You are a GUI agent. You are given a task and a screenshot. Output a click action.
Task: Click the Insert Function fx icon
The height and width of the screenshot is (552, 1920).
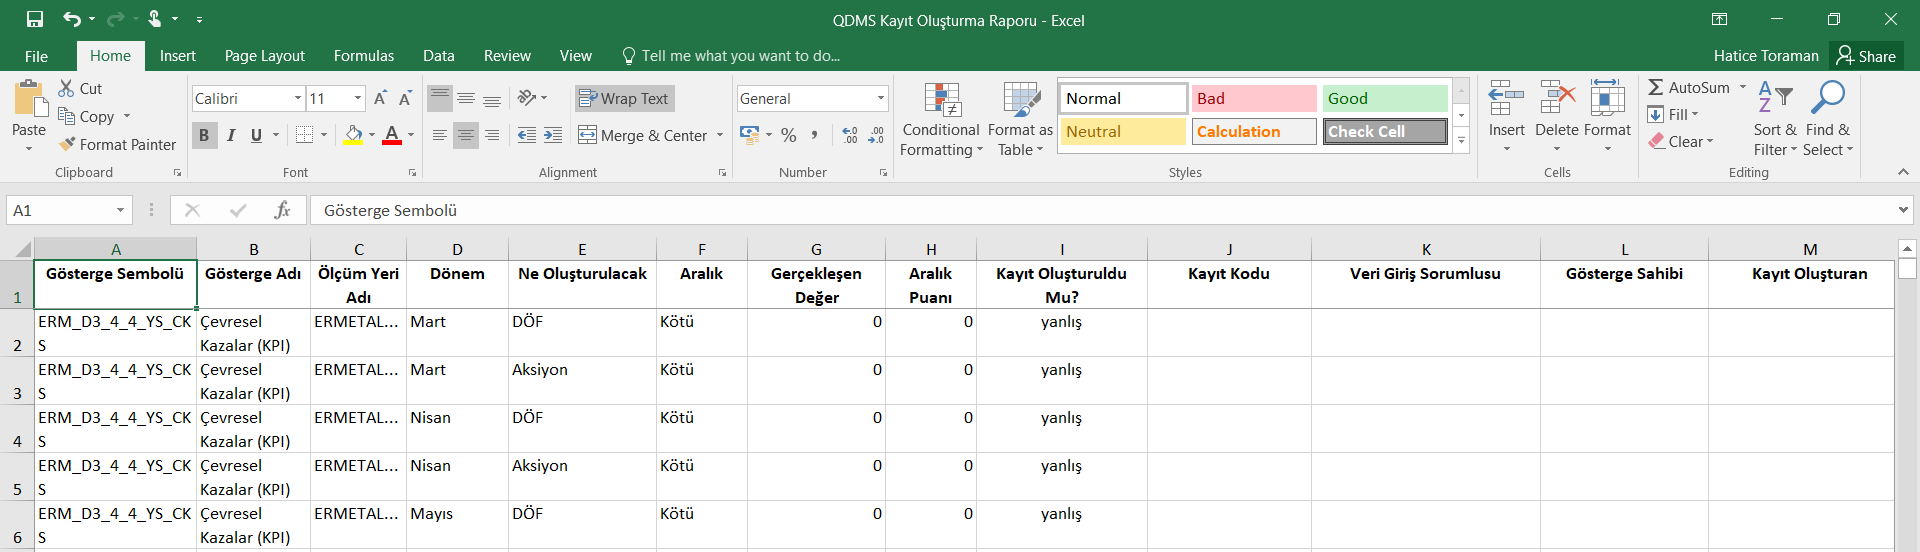click(x=282, y=210)
